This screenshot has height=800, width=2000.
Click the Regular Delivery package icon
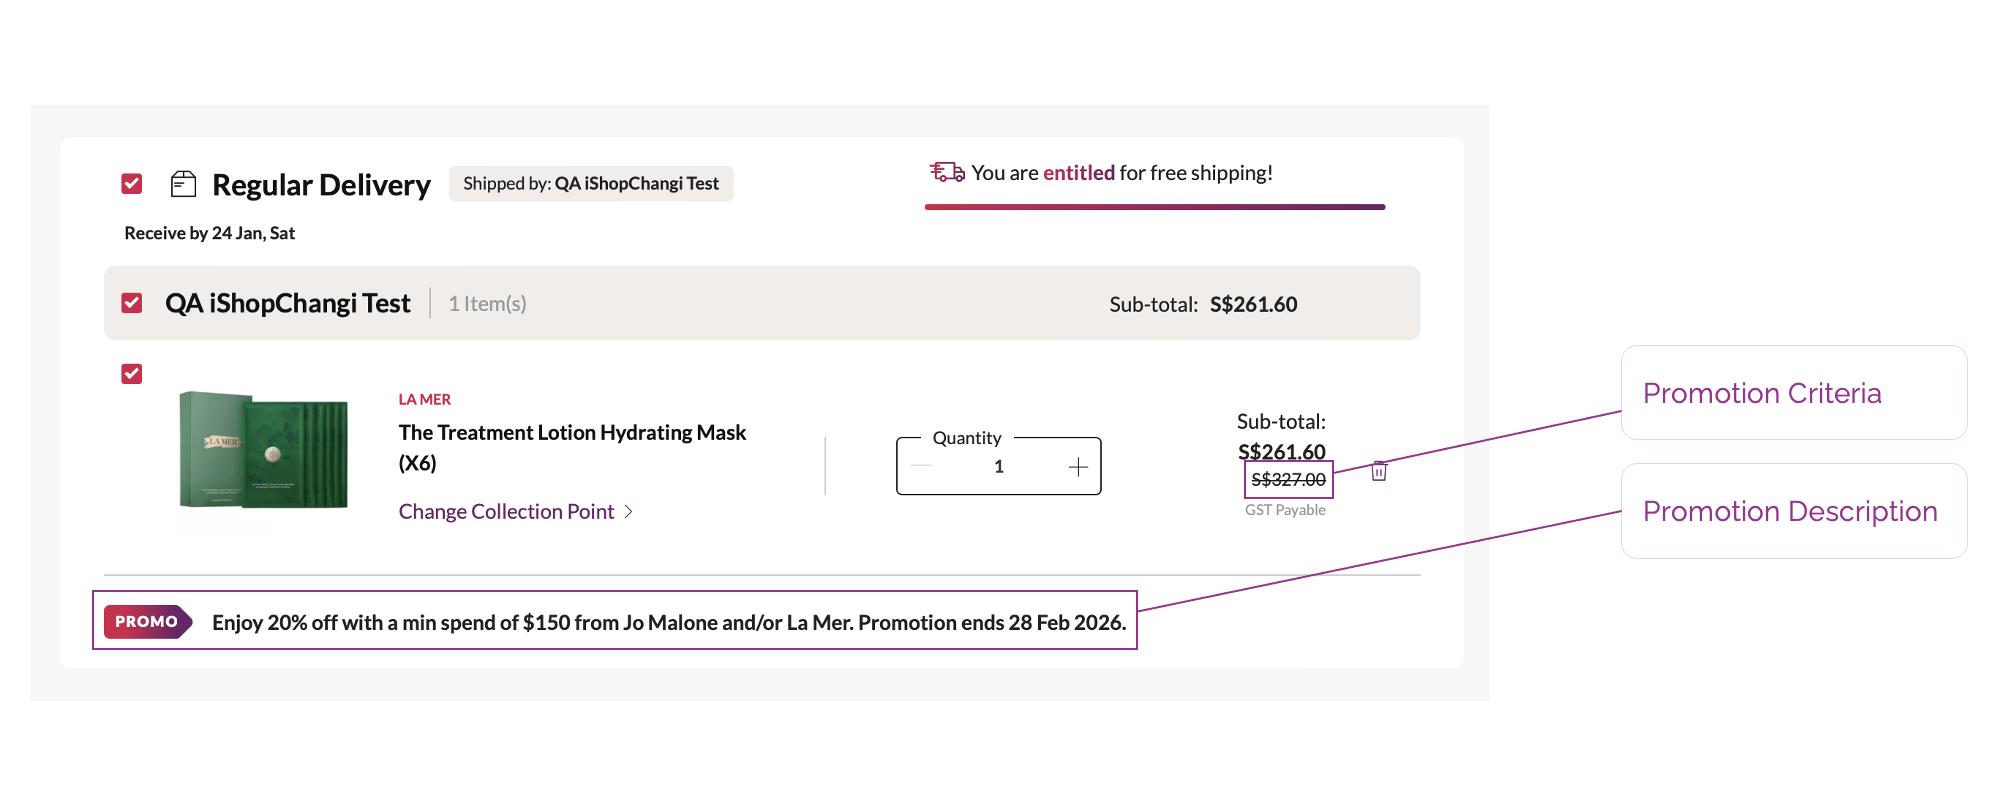click(x=183, y=184)
